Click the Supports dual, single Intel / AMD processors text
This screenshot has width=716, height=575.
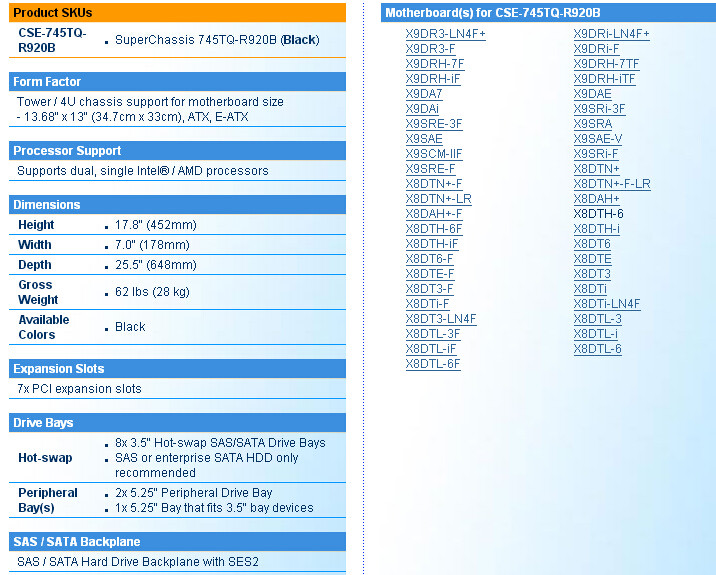[x=142, y=171]
